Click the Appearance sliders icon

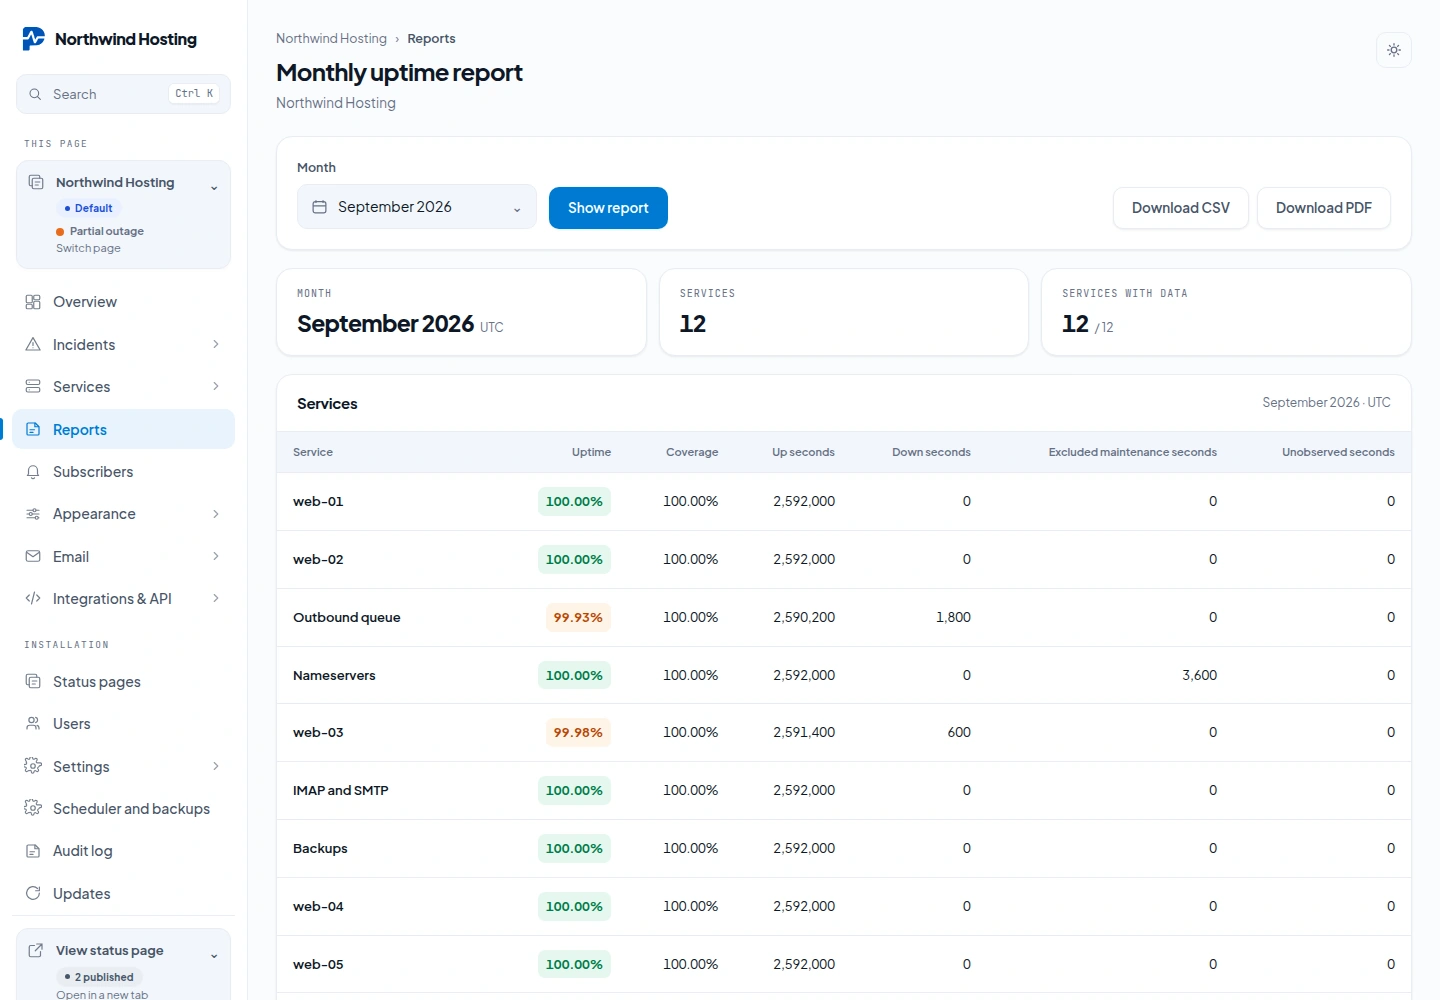pyautogui.click(x=33, y=514)
